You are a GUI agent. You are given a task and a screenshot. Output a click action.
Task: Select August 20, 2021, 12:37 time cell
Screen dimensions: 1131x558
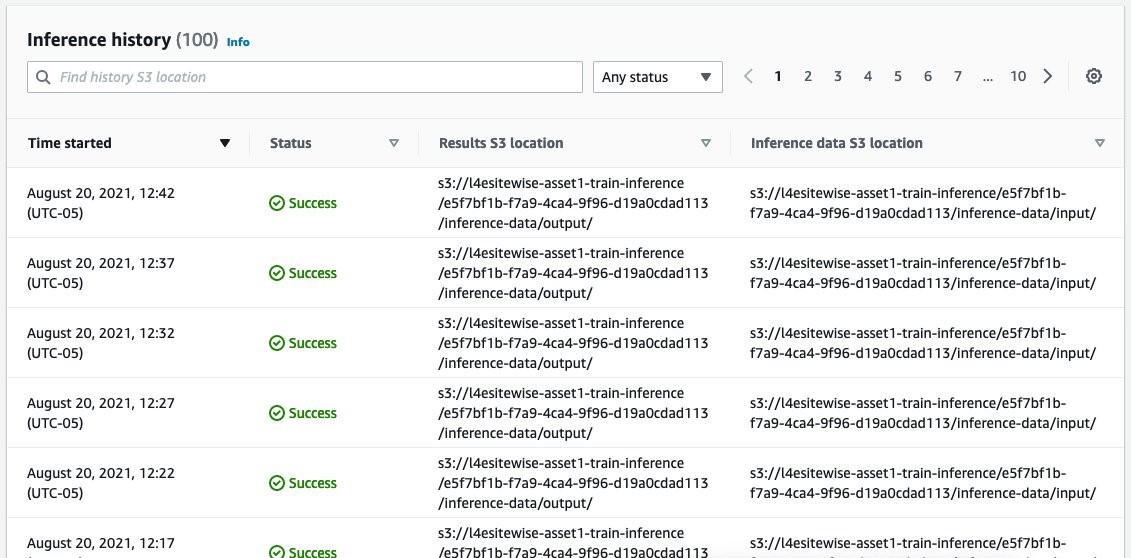coord(101,273)
